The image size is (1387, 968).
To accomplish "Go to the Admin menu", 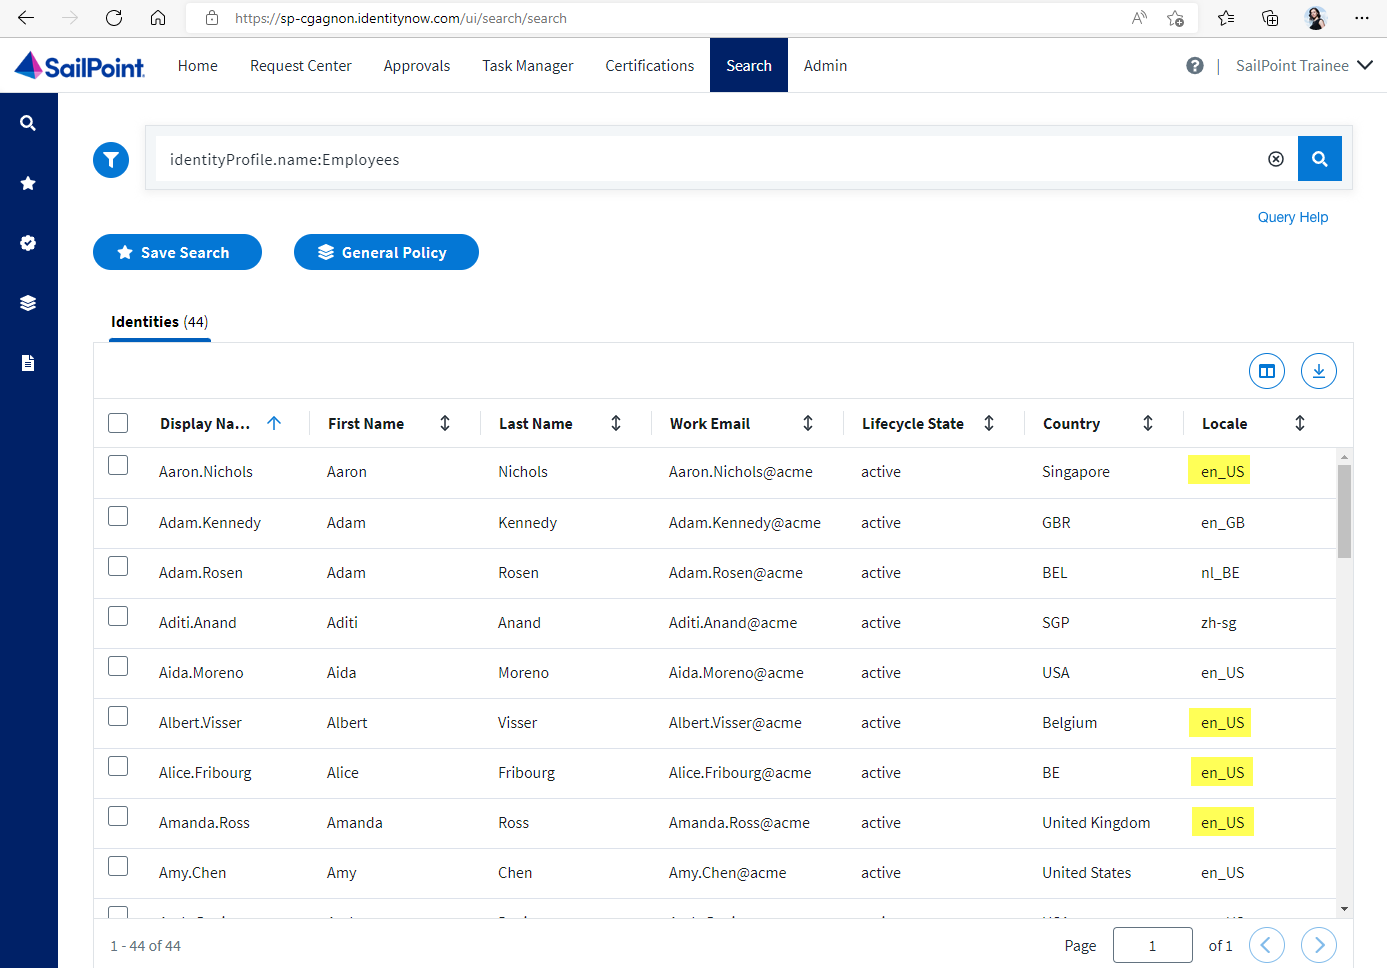I will point(825,66).
